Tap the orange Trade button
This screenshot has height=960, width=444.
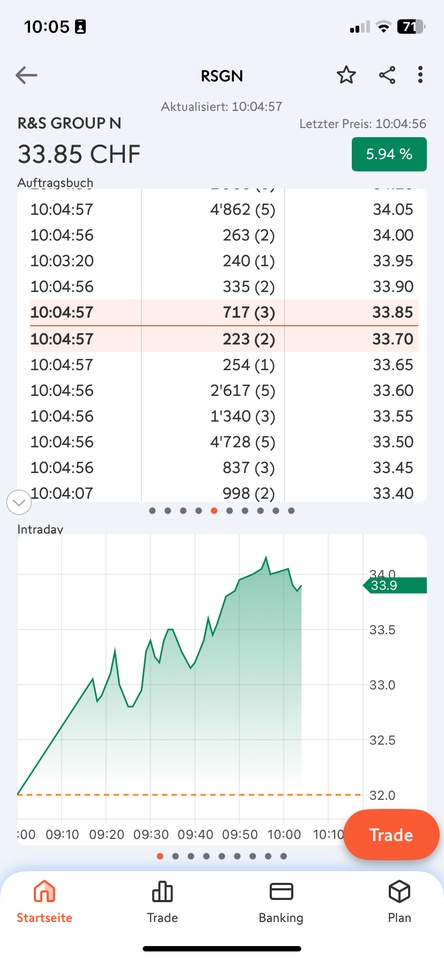[391, 834]
